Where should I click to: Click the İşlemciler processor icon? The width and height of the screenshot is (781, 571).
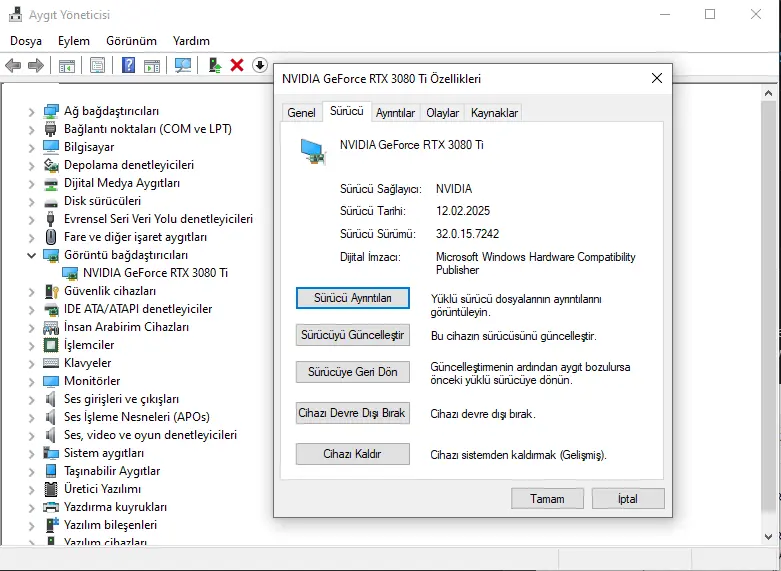pos(51,345)
